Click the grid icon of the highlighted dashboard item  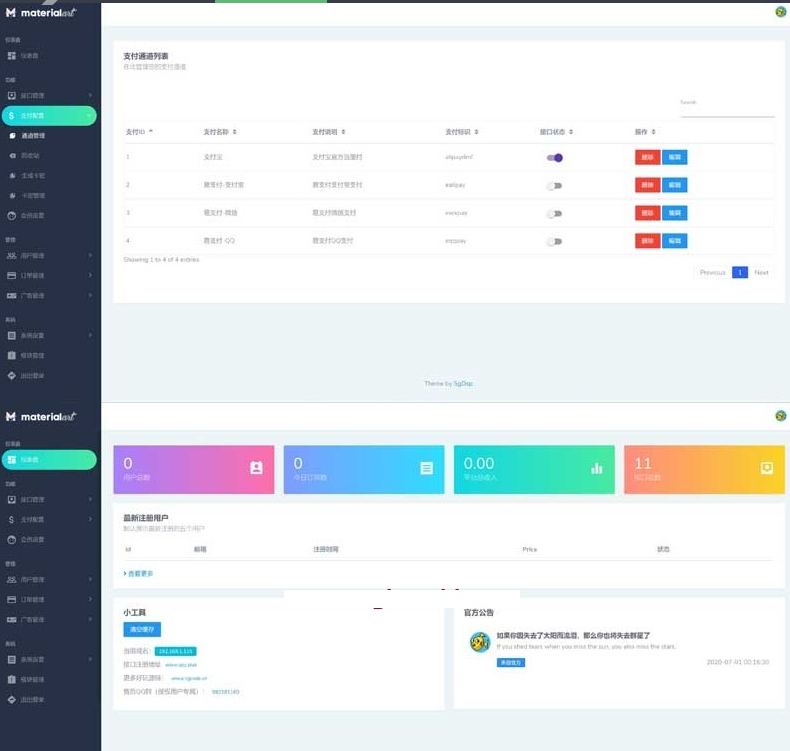coord(11,460)
